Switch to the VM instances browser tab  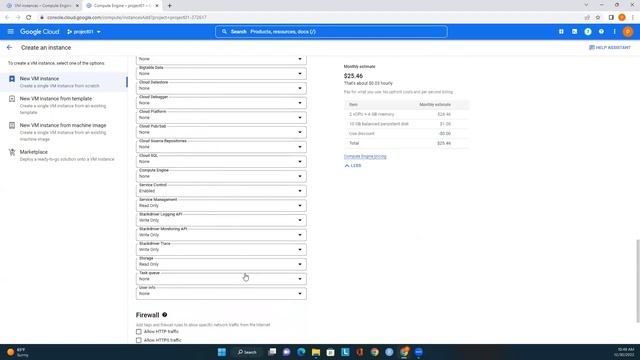(x=42, y=6)
